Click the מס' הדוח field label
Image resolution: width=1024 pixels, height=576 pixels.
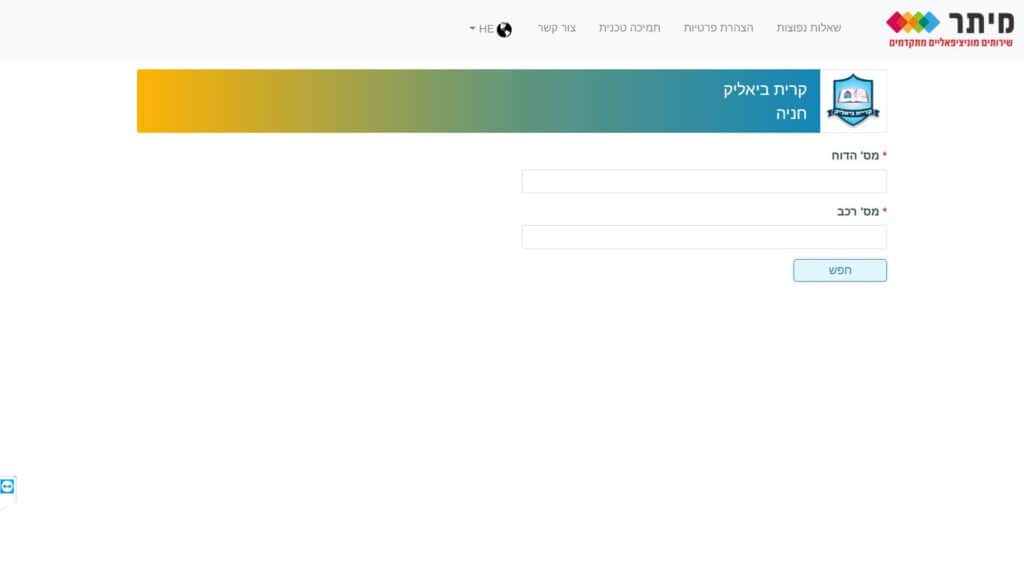tap(855, 156)
